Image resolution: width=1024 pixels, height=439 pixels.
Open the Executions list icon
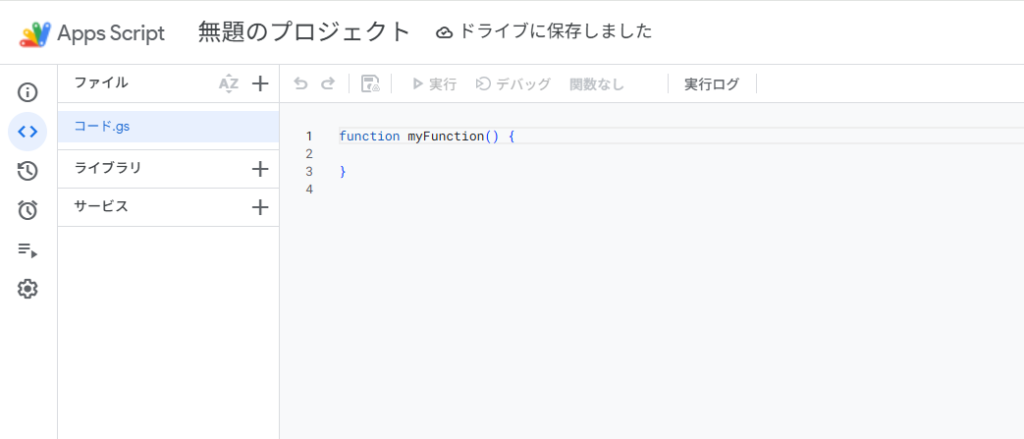click(x=28, y=250)
